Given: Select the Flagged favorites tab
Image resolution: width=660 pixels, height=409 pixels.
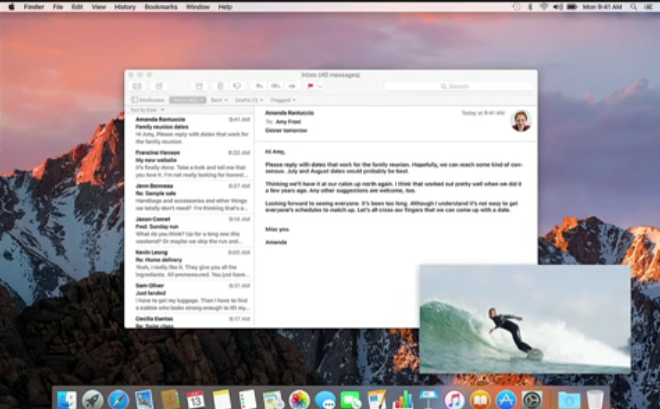Looking at the screenshot, I should point(282,100).
